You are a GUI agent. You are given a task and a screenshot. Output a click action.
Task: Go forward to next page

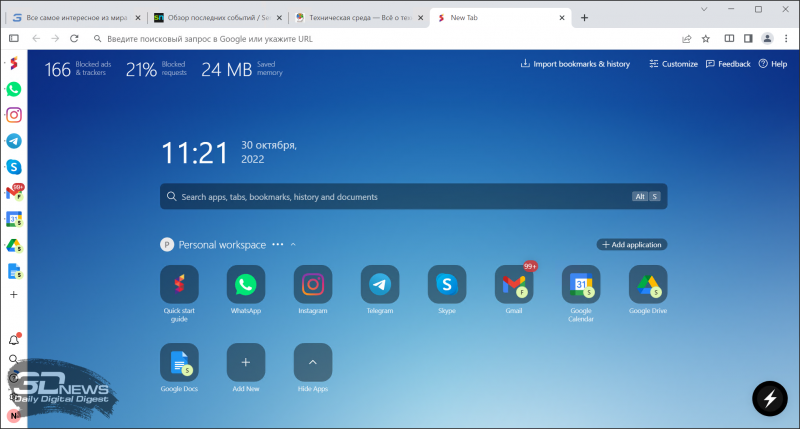tap(55, 38)
